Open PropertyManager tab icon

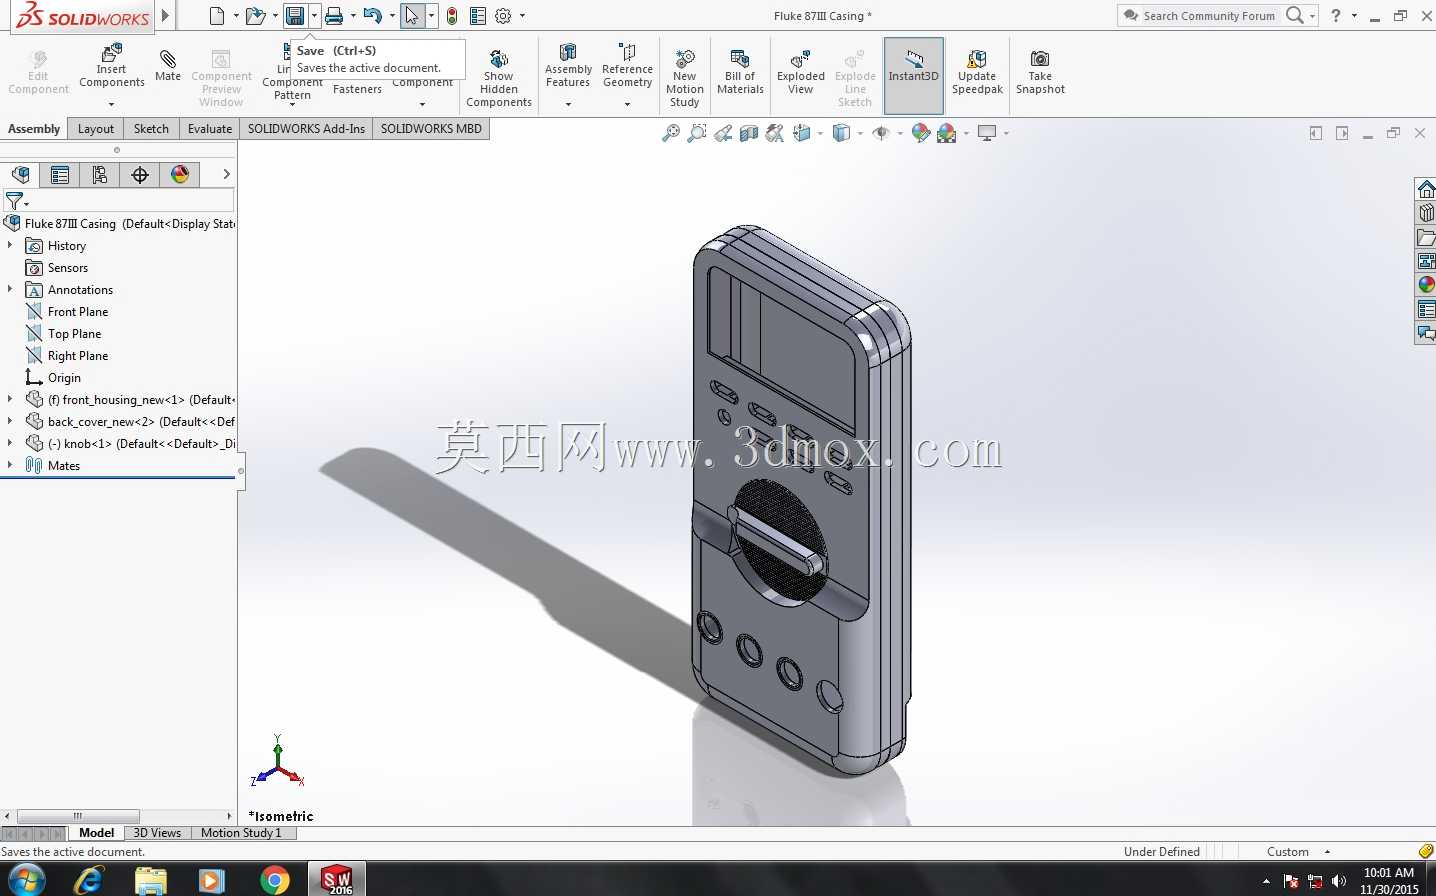click(x=60, y=175)
